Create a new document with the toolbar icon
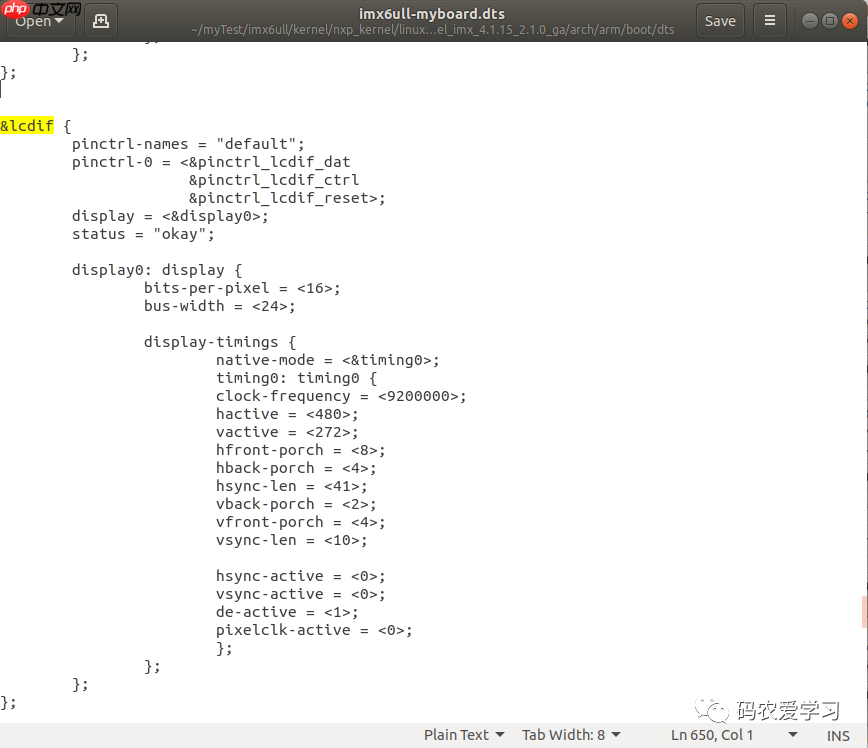The image size is (868, 748). click(101, 21)
